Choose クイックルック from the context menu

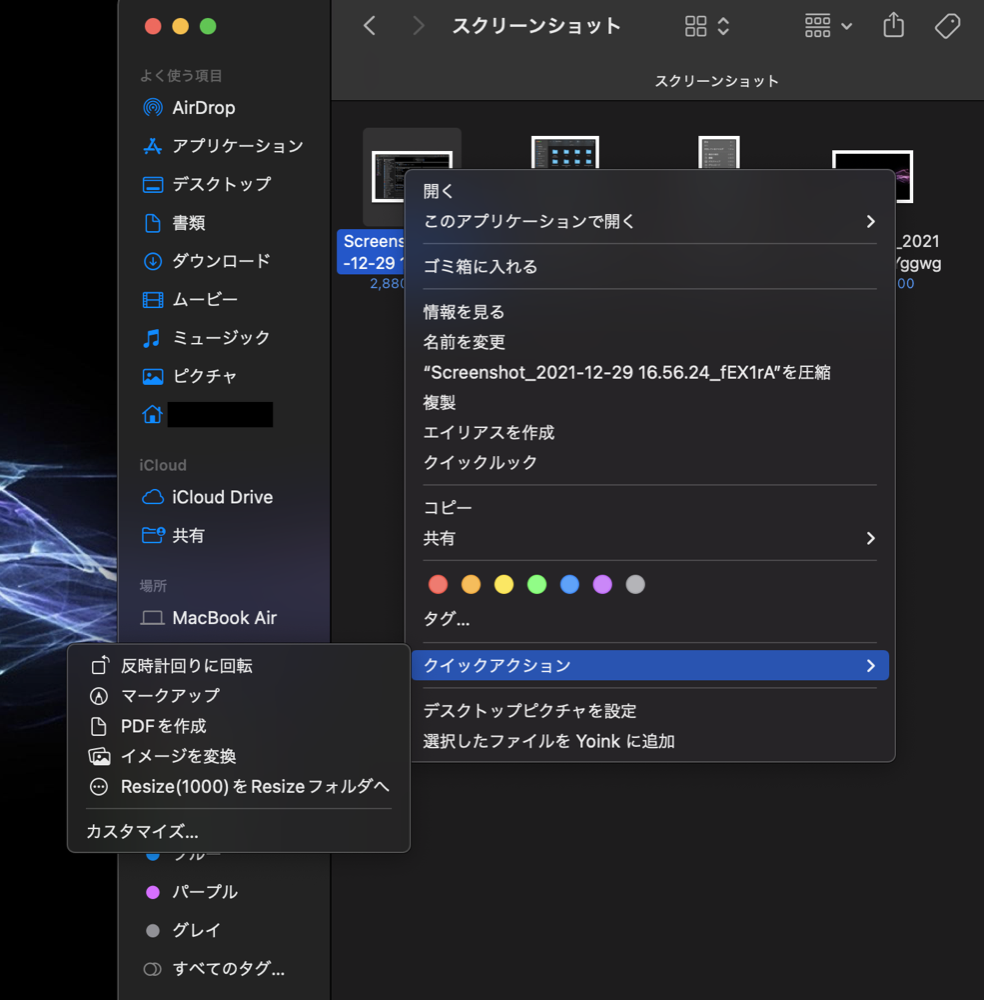tap(650, 462)
